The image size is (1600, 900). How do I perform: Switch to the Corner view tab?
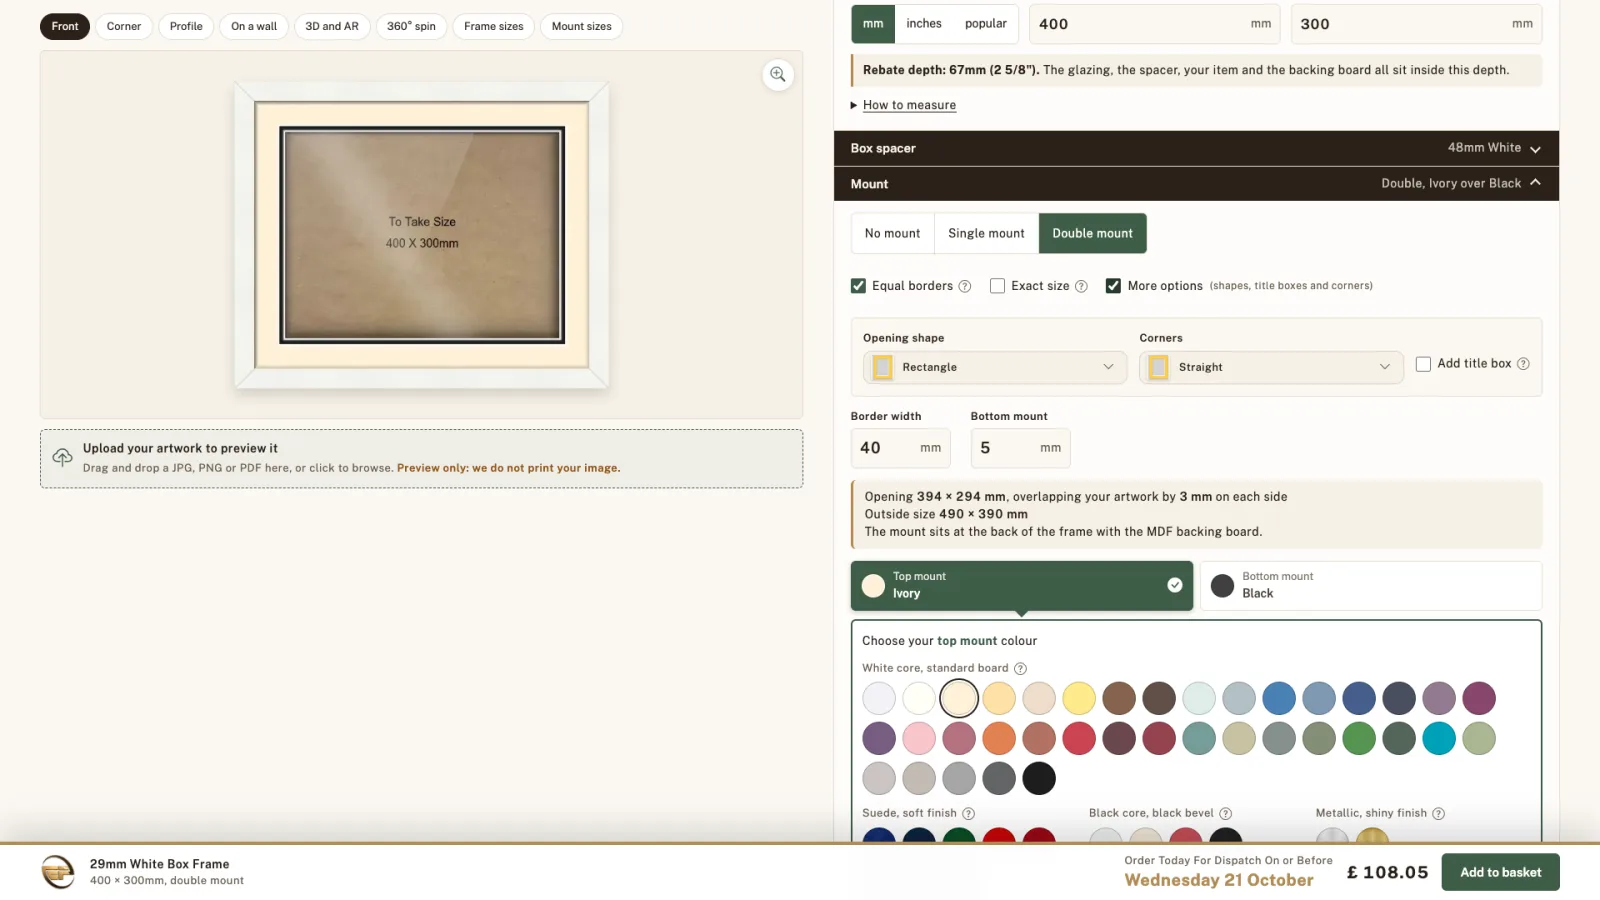click(x=124, y=26)
